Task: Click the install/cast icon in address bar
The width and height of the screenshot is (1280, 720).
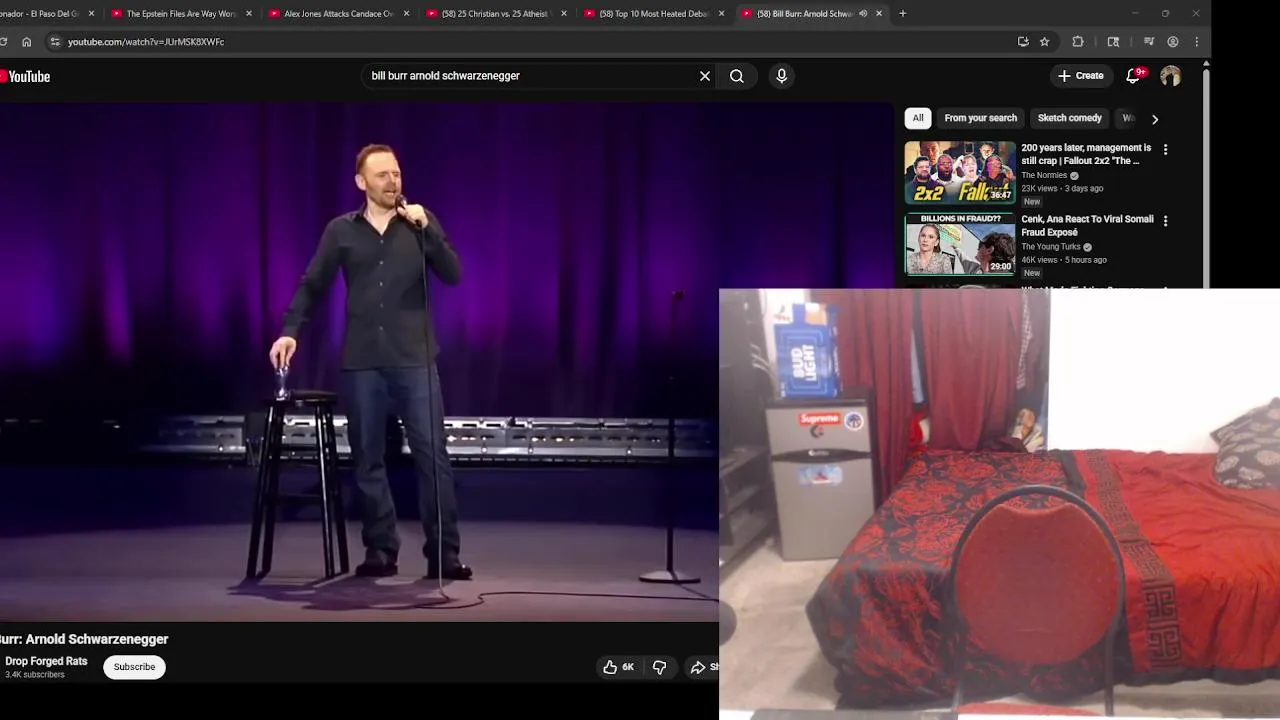Action: (x=1023, y=42)
